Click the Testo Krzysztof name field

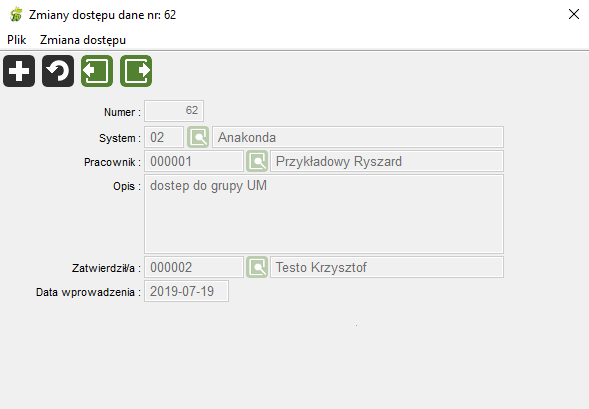pyautogui.click(x=387, y=267)
